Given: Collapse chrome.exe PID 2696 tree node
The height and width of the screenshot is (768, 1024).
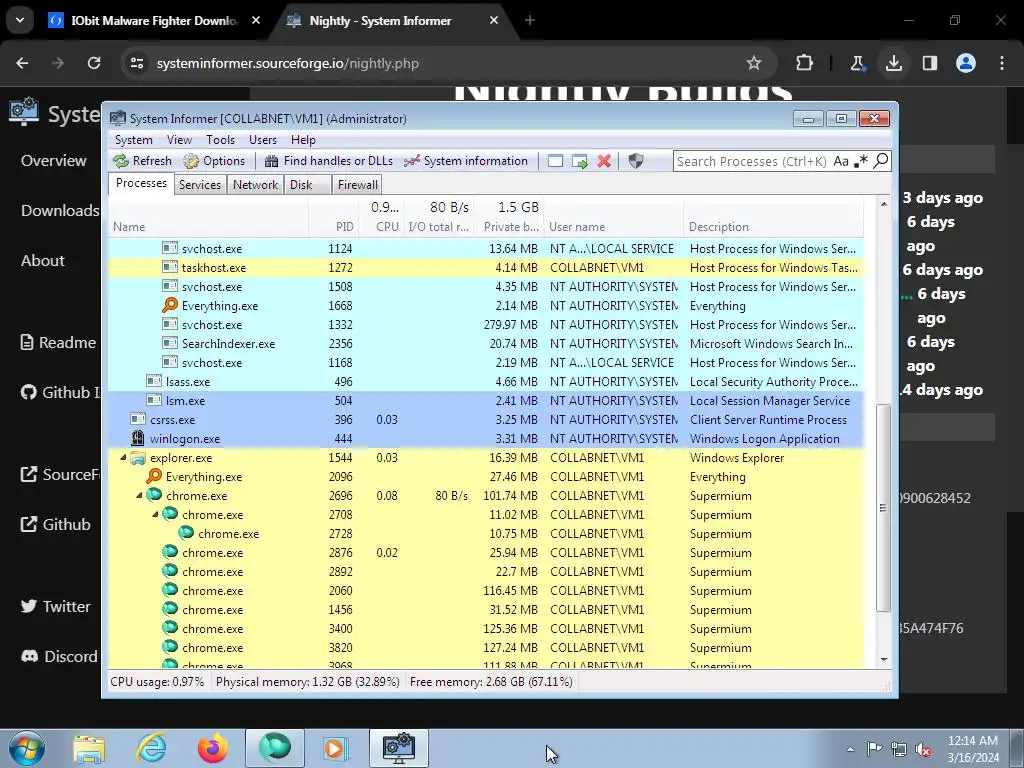Looking at the screenshot, I should coord(139,496).
